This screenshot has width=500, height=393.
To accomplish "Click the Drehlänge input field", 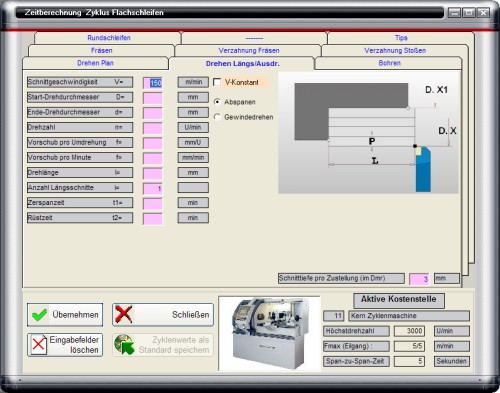I will [153, 173].
